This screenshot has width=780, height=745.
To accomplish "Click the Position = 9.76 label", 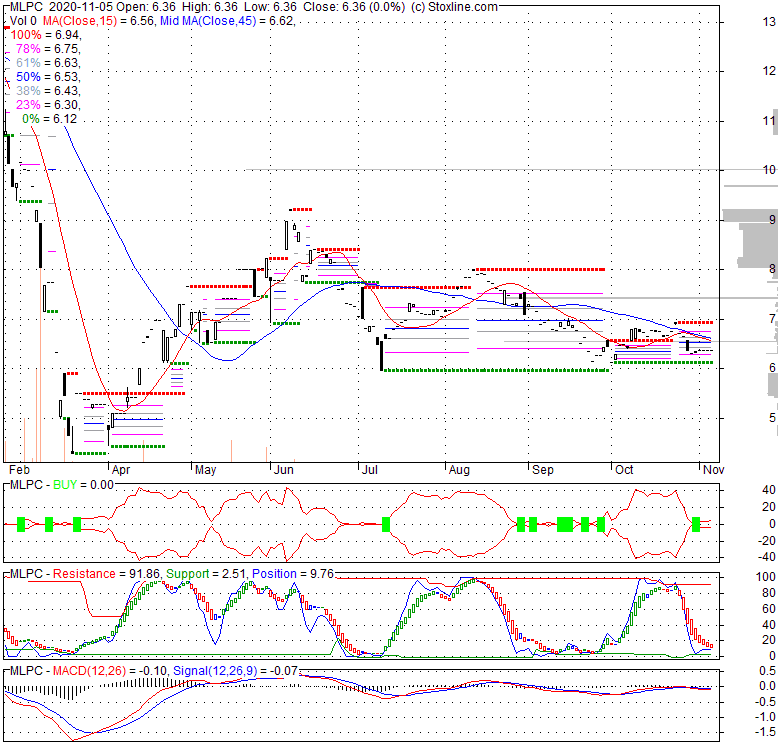I will 292,574.
